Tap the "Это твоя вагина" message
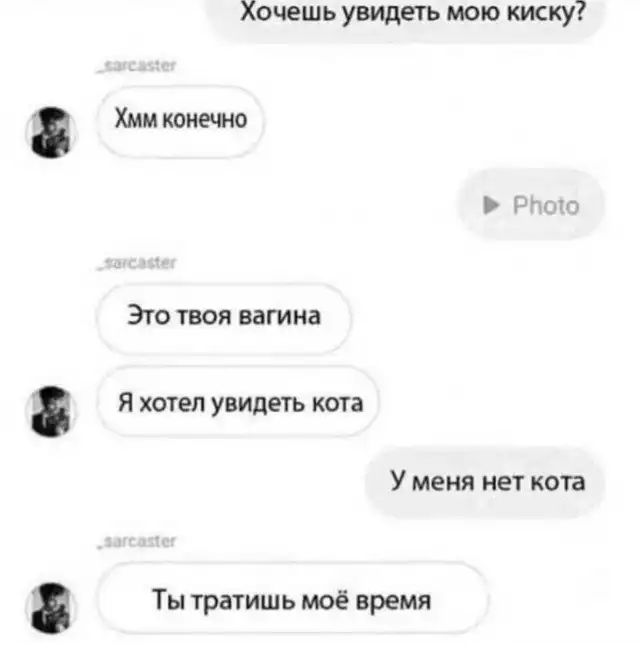Image resolution: width=640 pixels, height=645 pixels. 224,318
